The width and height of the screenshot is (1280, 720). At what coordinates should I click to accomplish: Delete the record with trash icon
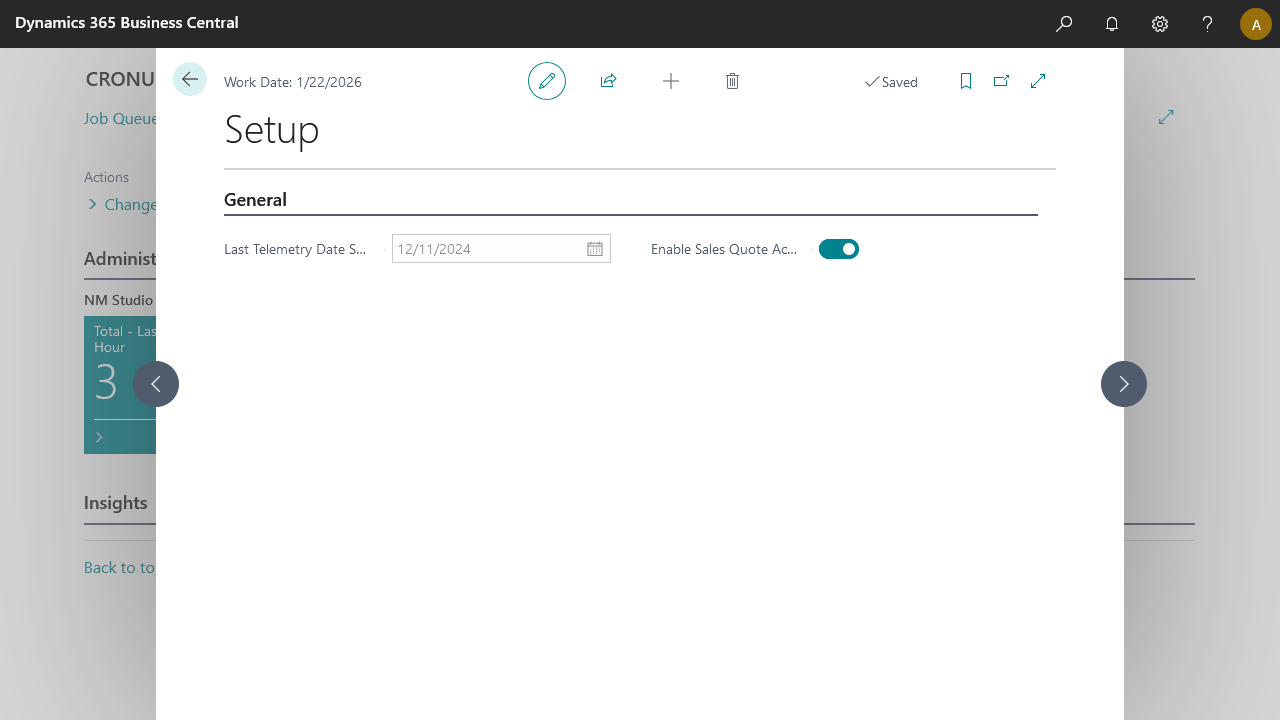[732, 81]
